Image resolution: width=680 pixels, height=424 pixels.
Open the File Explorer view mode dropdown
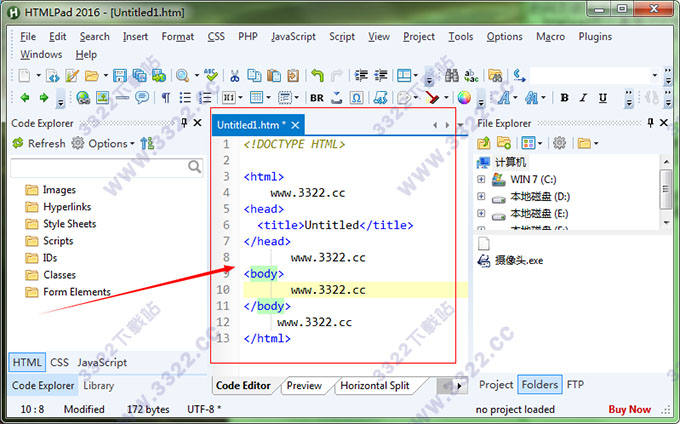[x=540, y=143]
